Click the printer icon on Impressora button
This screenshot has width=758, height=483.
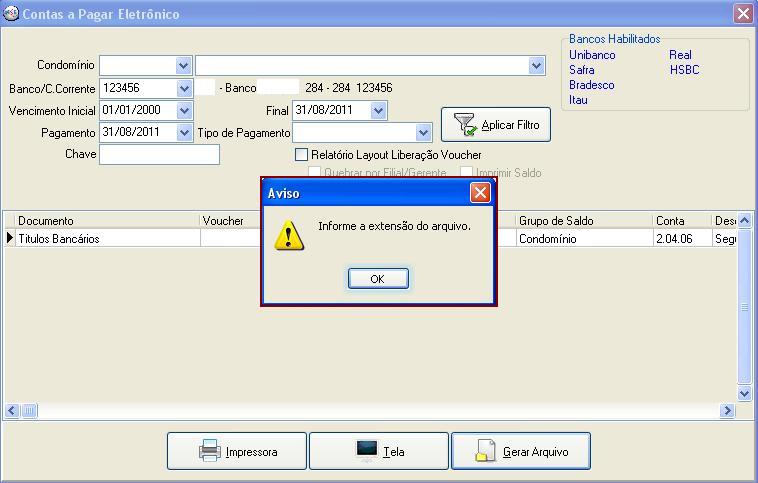[x=210, y=451]
